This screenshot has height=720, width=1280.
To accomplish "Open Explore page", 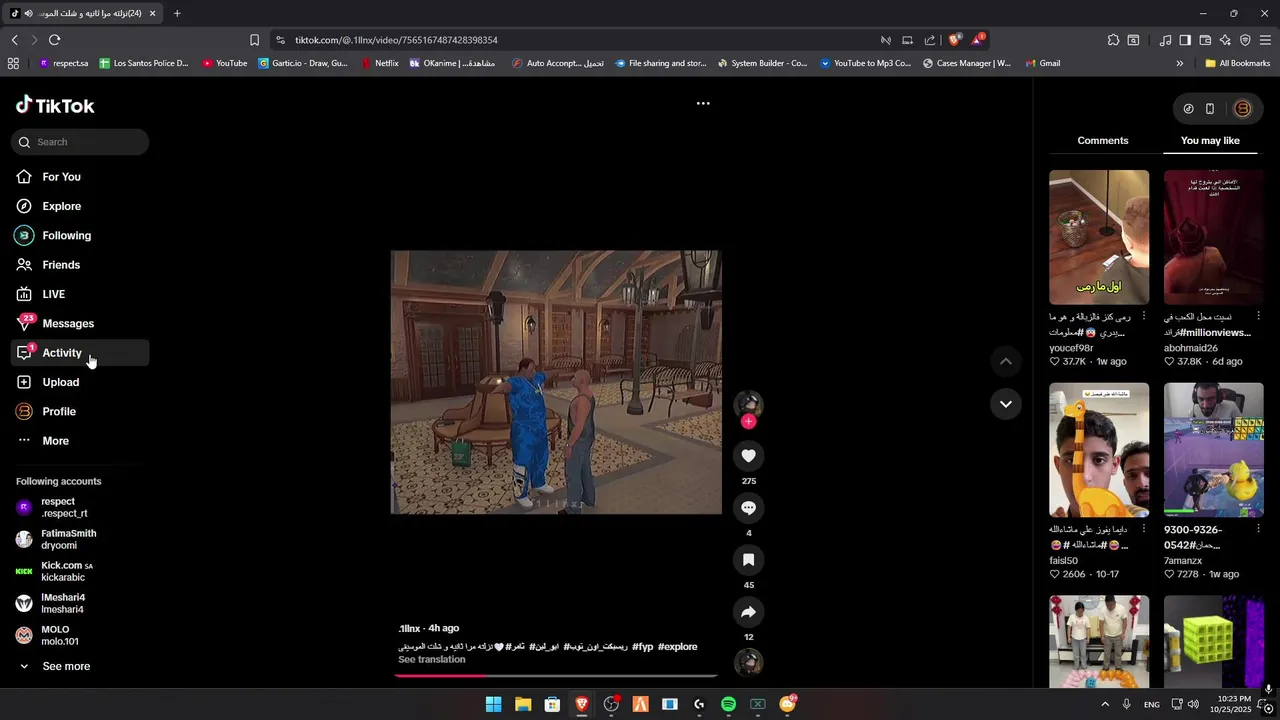I will (80, 206).
